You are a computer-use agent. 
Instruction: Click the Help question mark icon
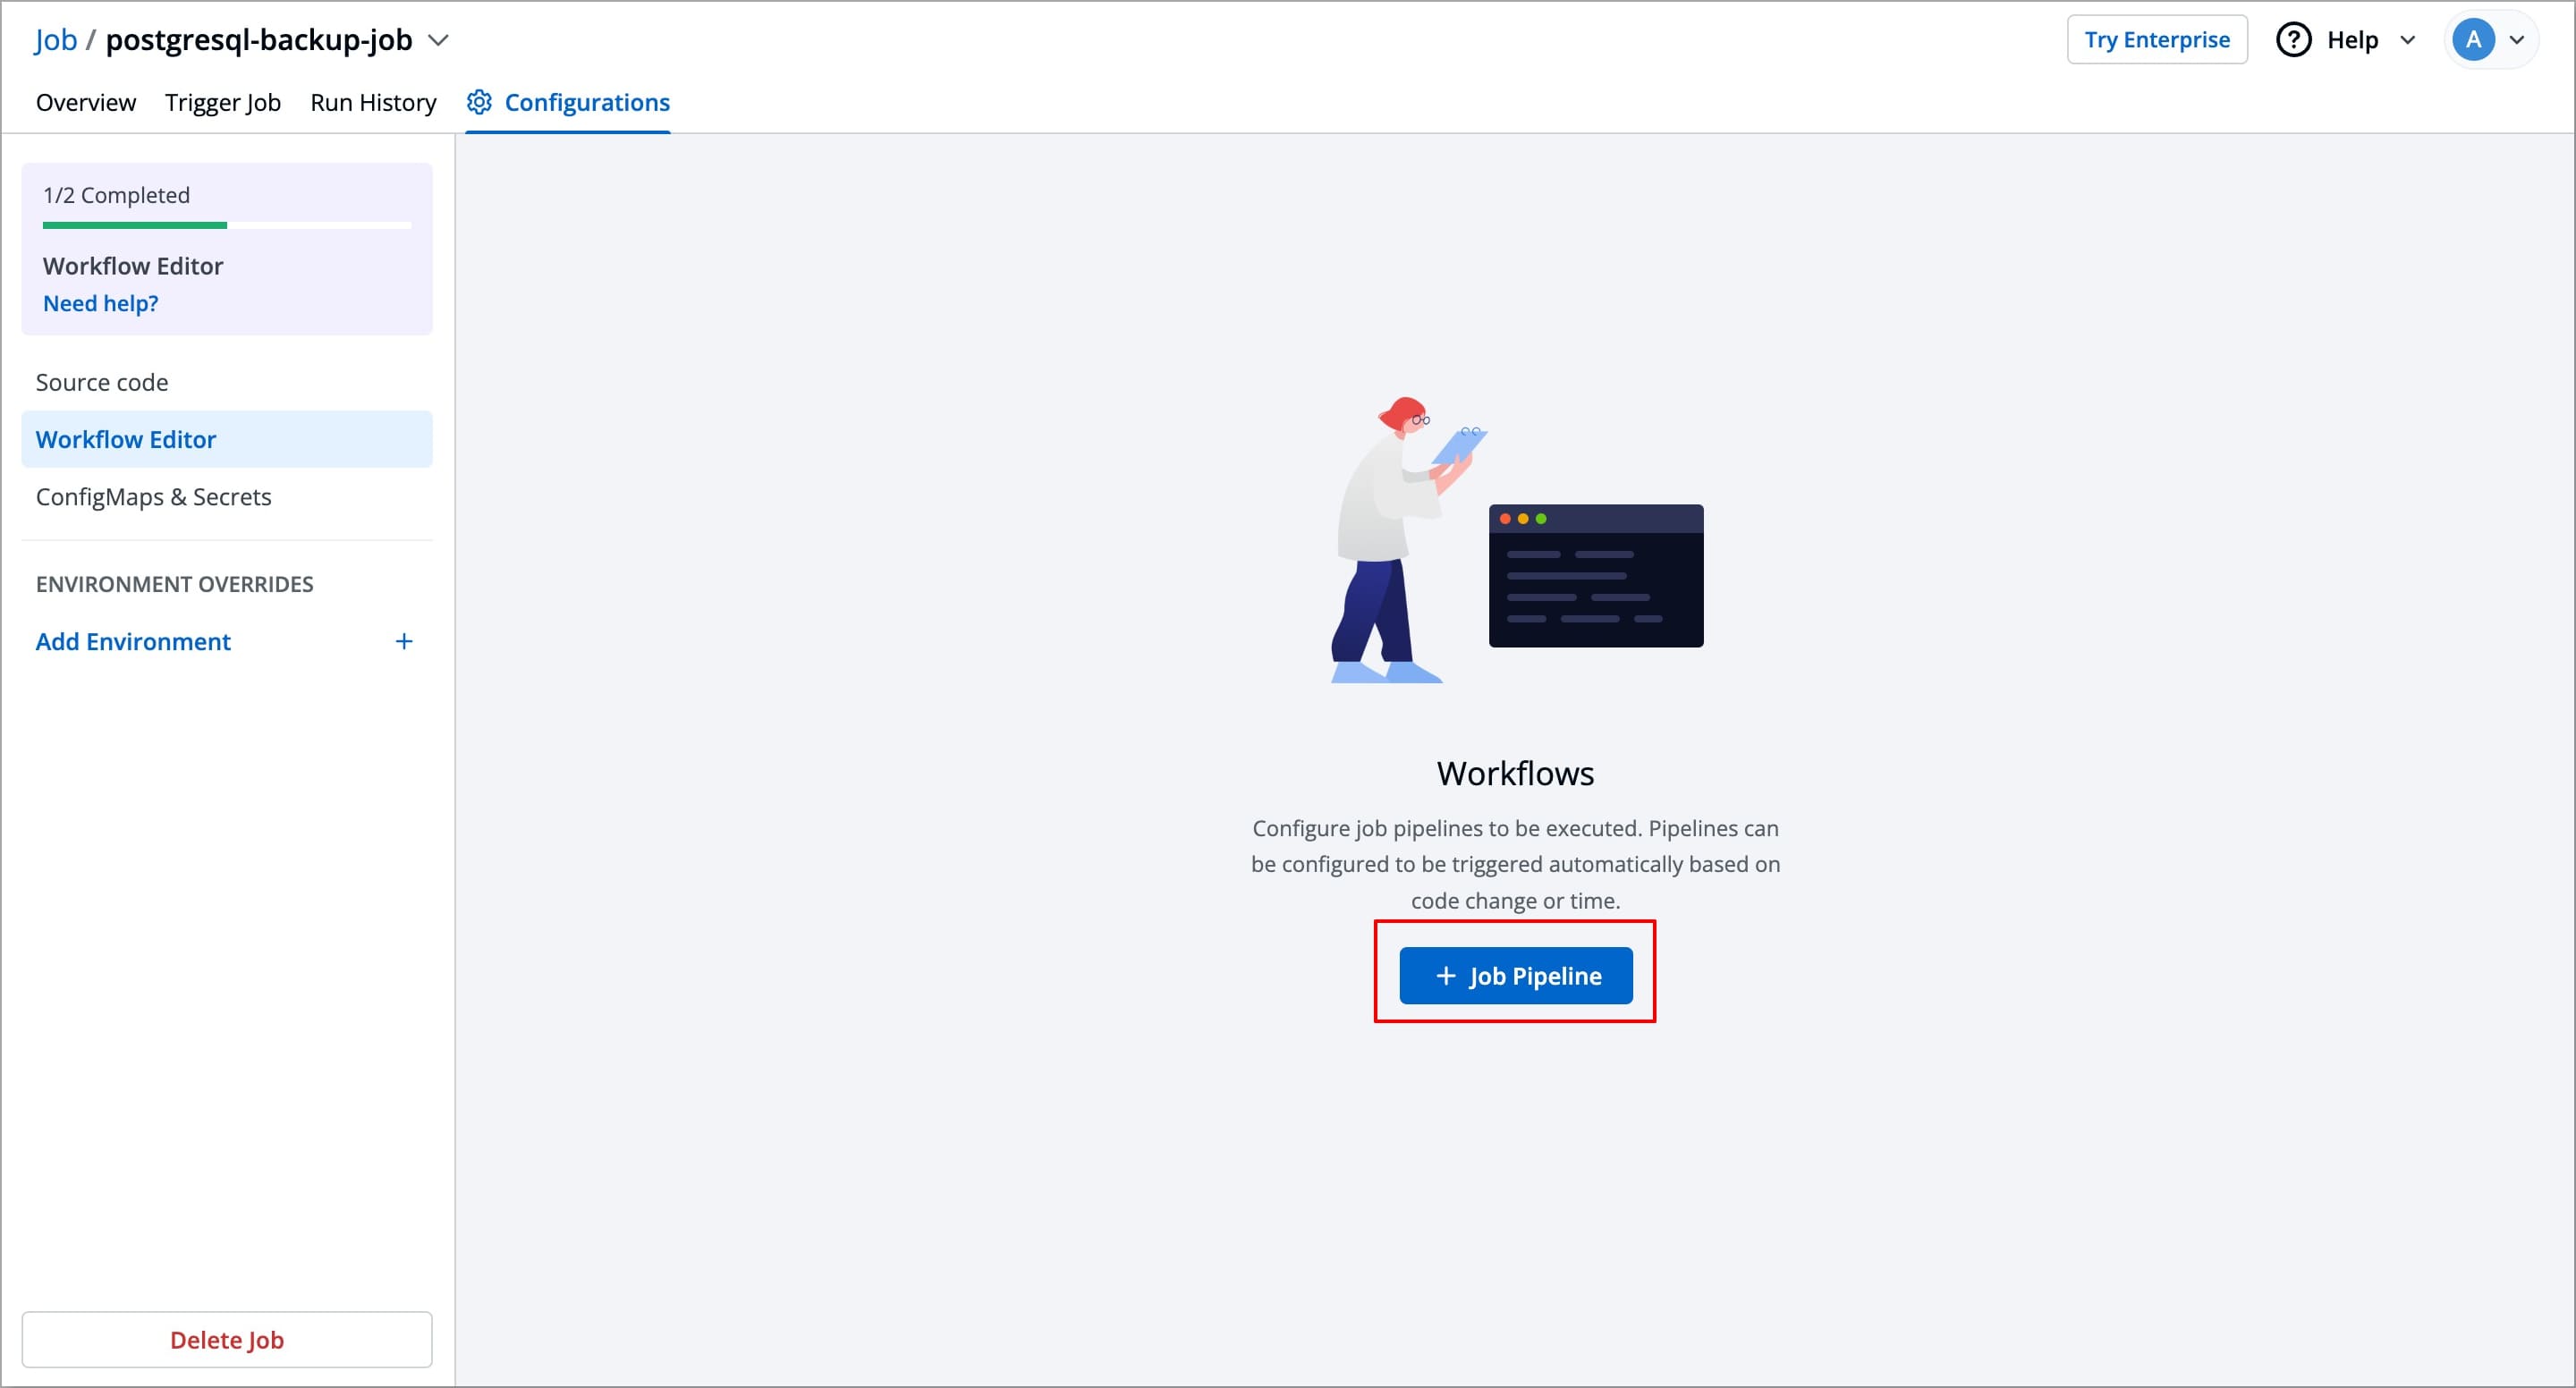point(2294,39)
